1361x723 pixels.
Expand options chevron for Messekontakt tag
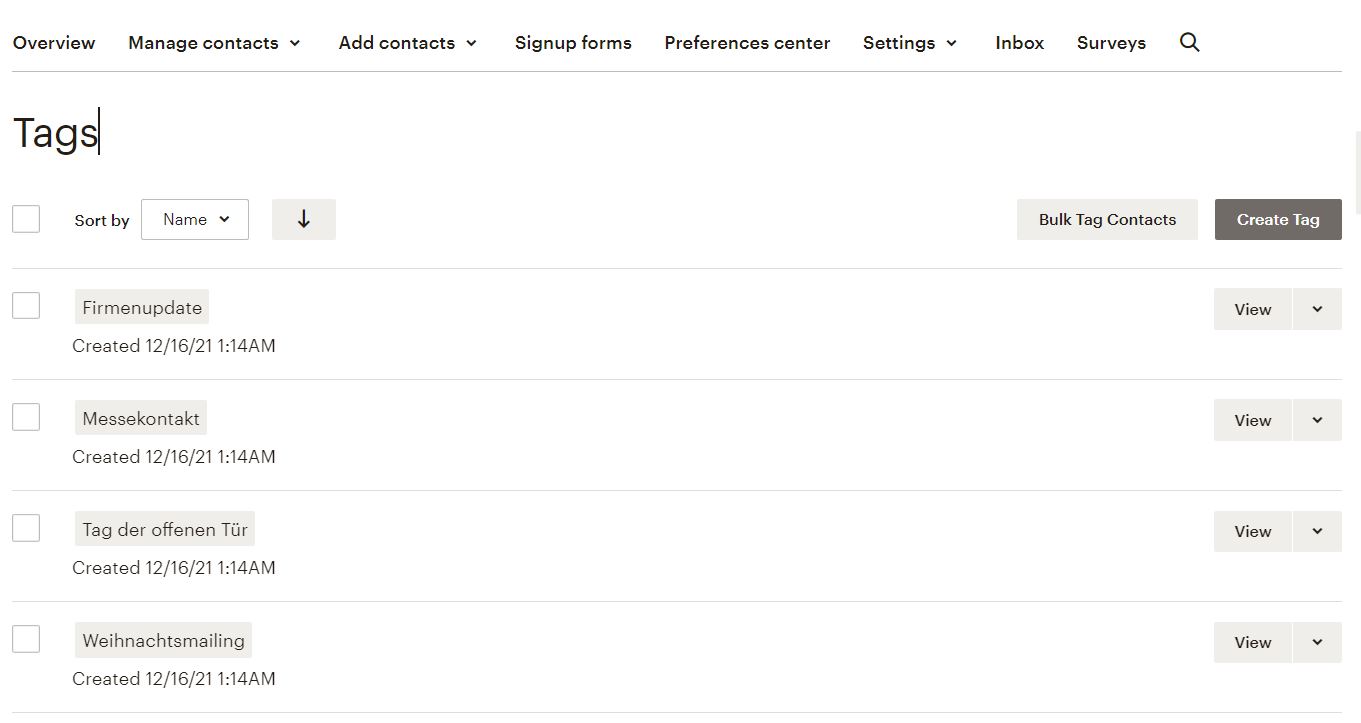click(1317, 420)
